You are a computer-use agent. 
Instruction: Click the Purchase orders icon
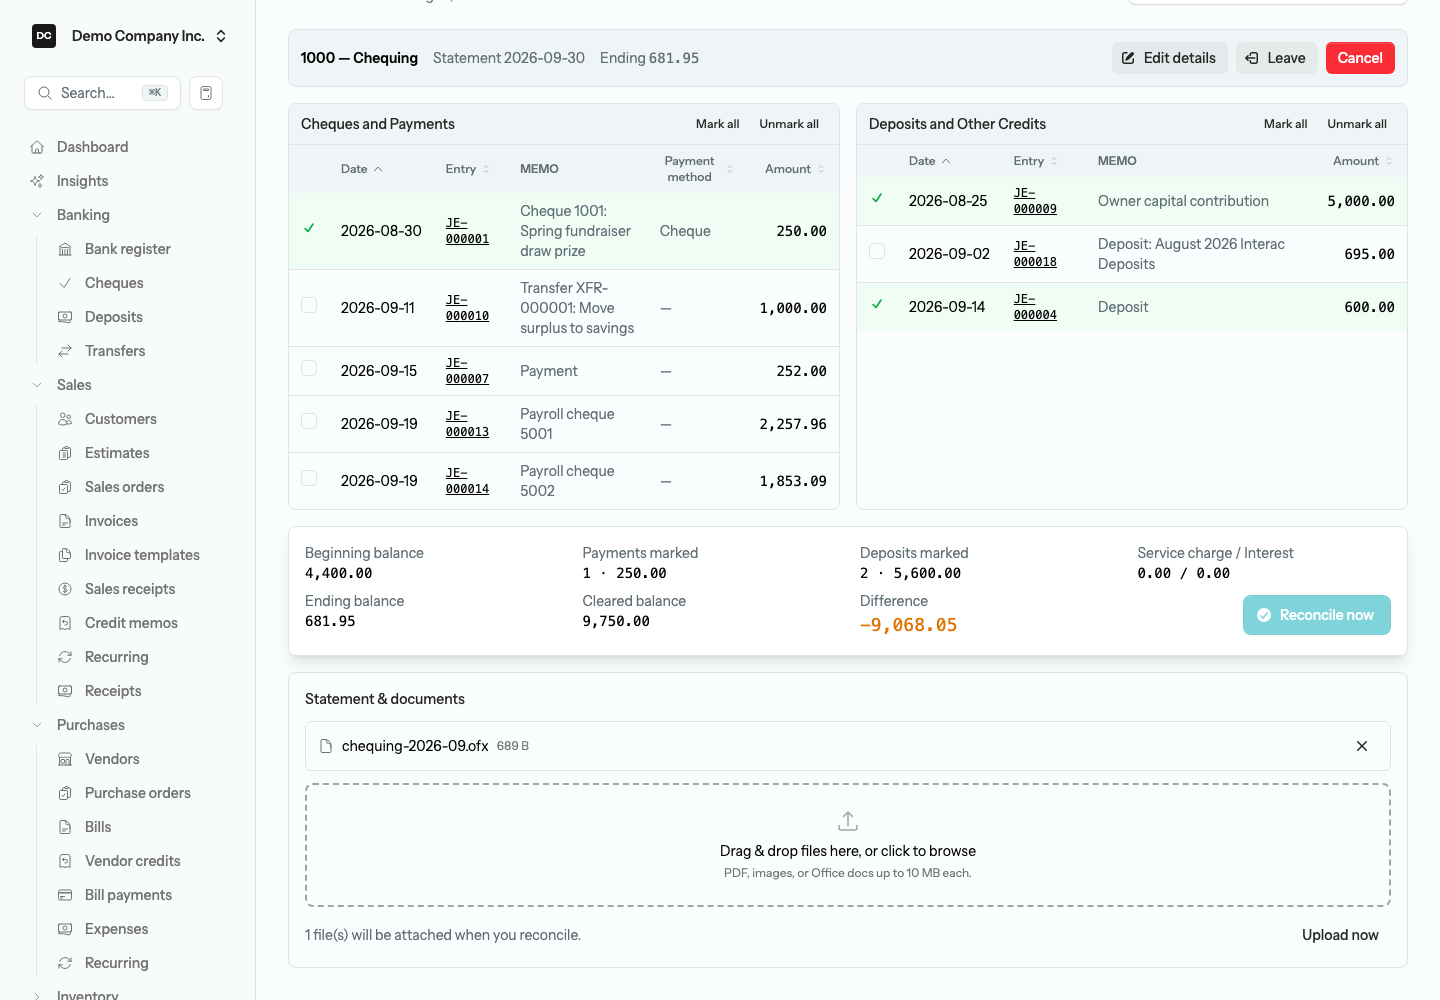click(x=65, y=793)
